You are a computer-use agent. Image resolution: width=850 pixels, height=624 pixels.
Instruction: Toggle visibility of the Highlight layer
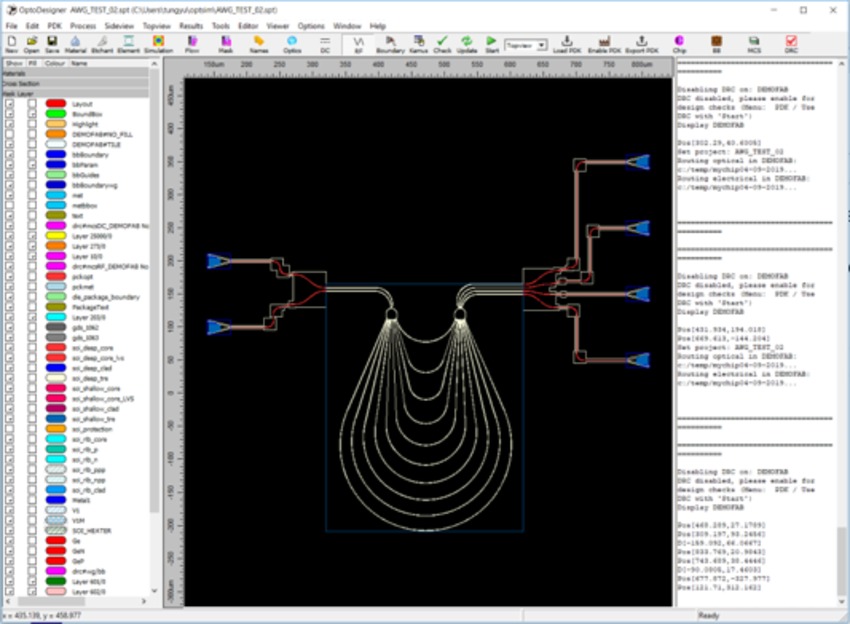[9, 124]
